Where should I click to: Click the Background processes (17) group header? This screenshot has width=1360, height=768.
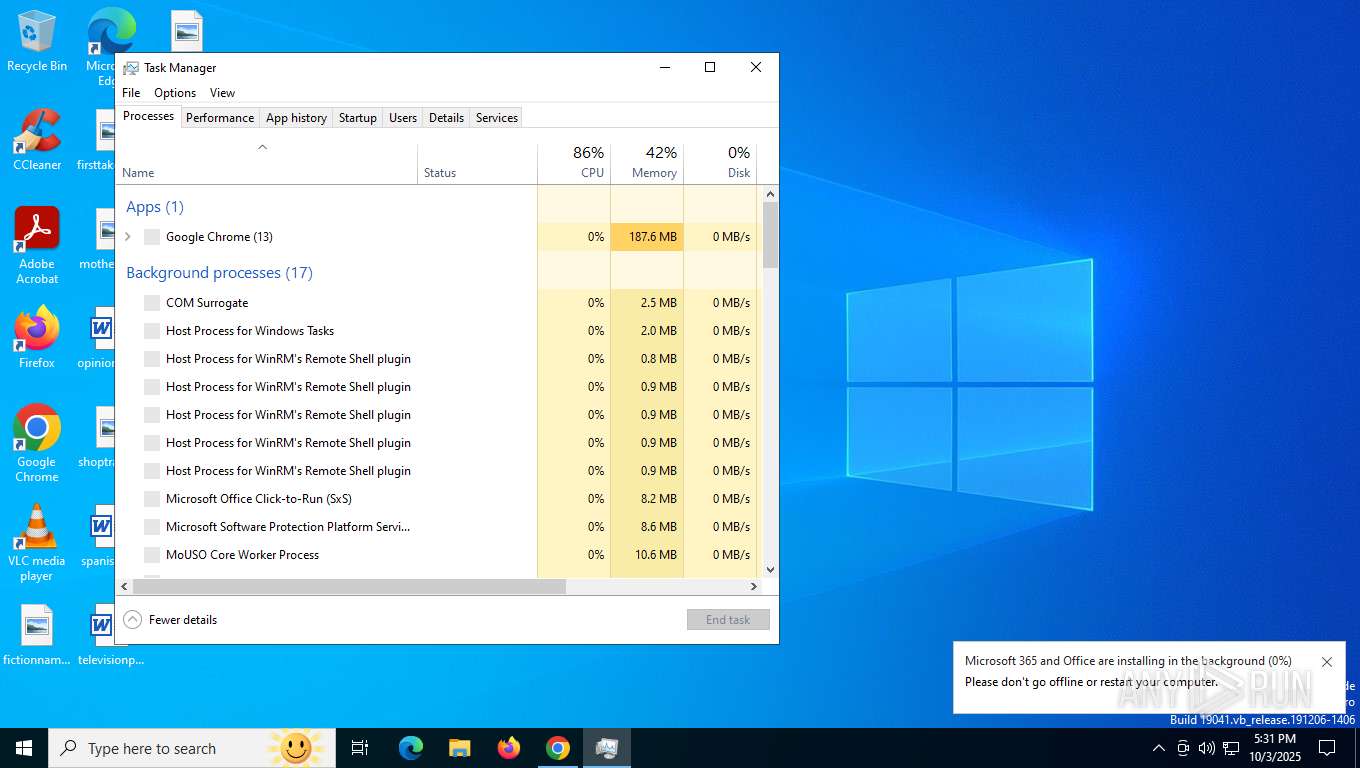click(x=219, y=273)
